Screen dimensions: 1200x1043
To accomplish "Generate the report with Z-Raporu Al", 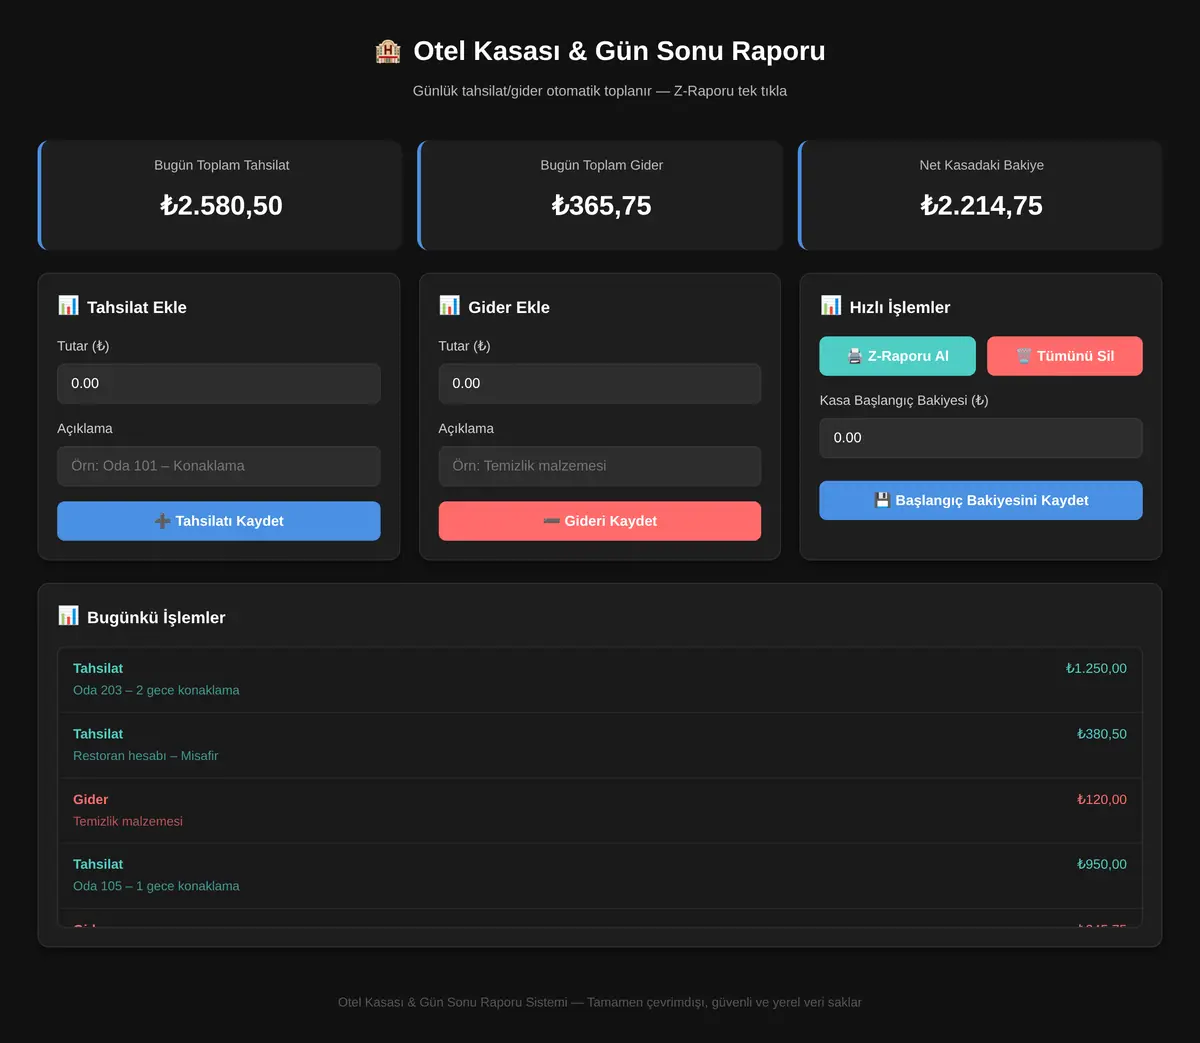I will tap(897, 356).
